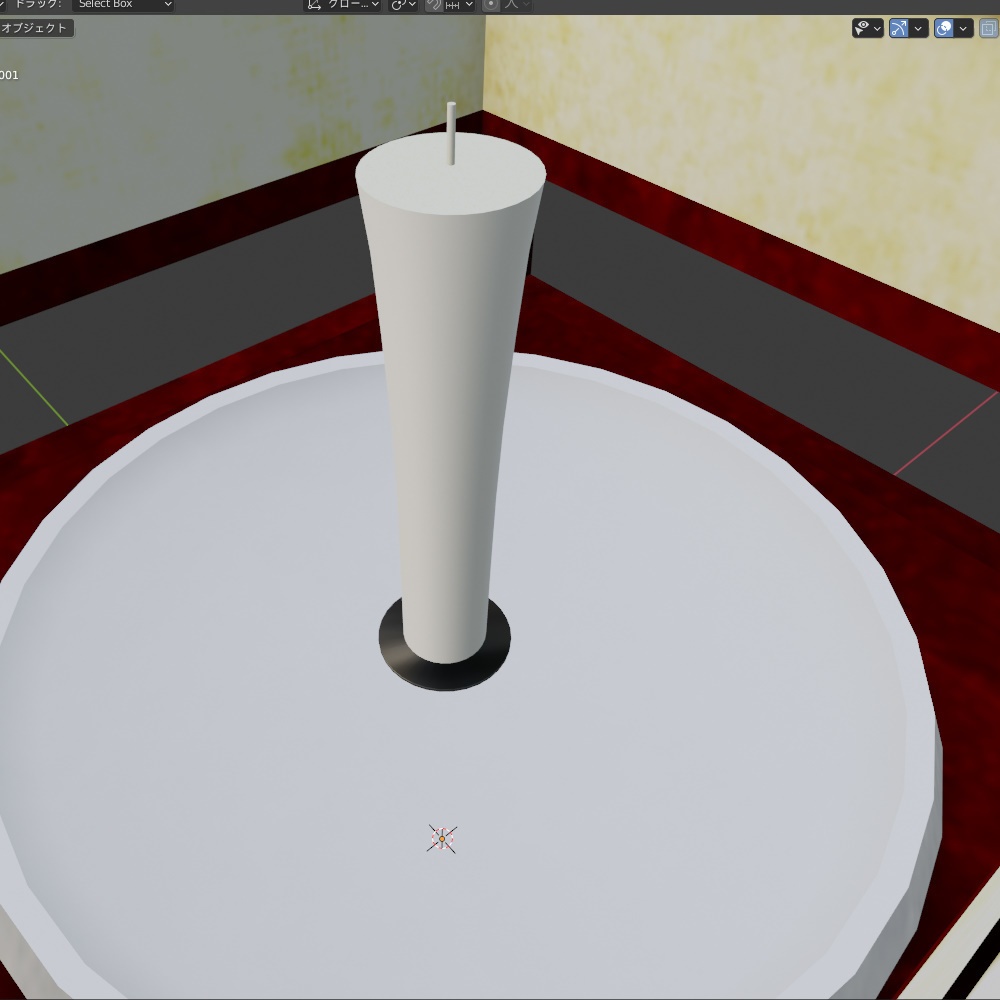The width and height of the screenshot is (1000, 1000).
Task: Click the X-Ray shading square icon
Action: [x=988, y=28]
